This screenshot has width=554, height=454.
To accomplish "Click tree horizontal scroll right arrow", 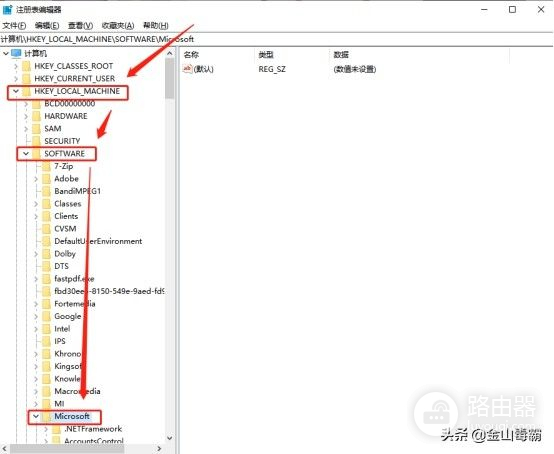I will tap(159, 449).
